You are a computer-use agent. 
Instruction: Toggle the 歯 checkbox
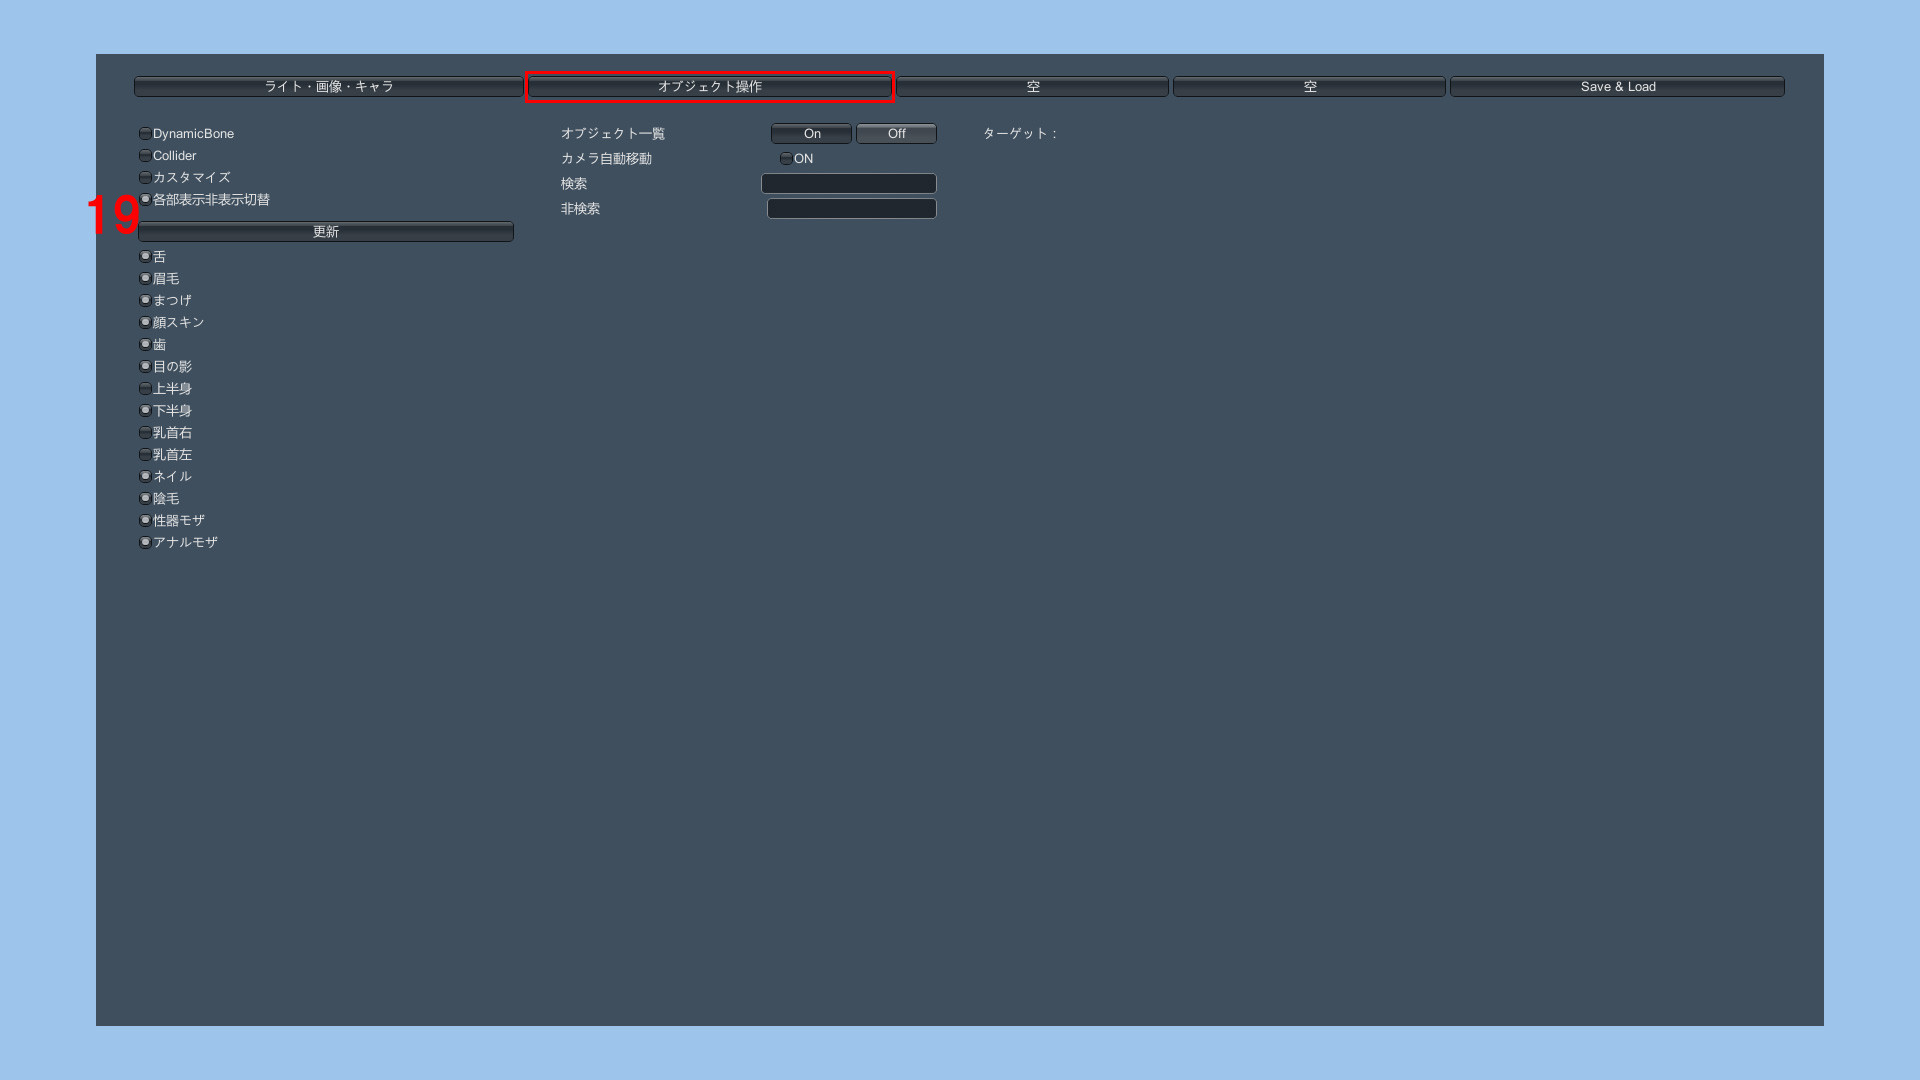point(146,344)
